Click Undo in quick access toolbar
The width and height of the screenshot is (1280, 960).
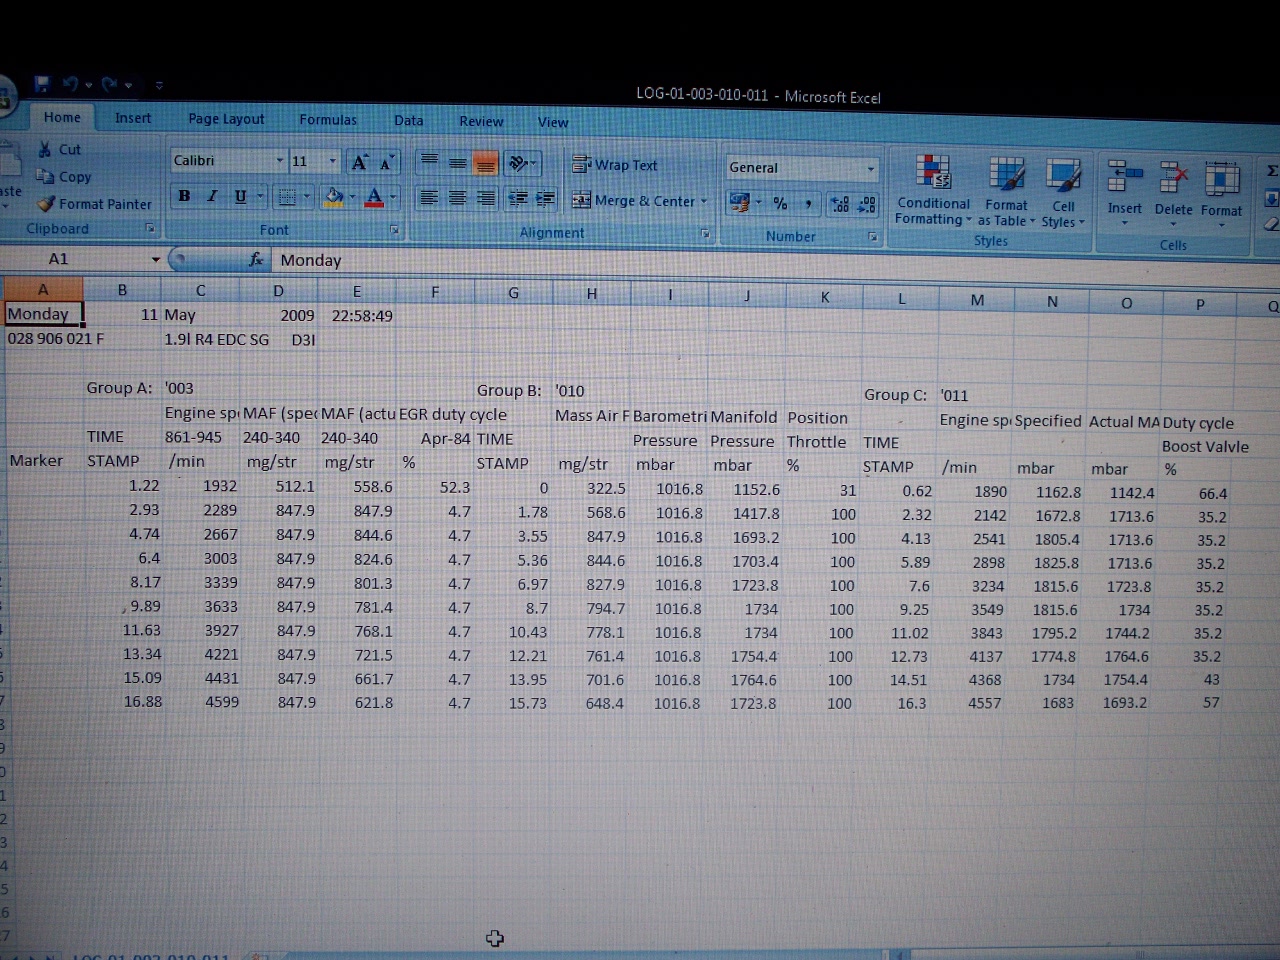click(x=70, y=84)
